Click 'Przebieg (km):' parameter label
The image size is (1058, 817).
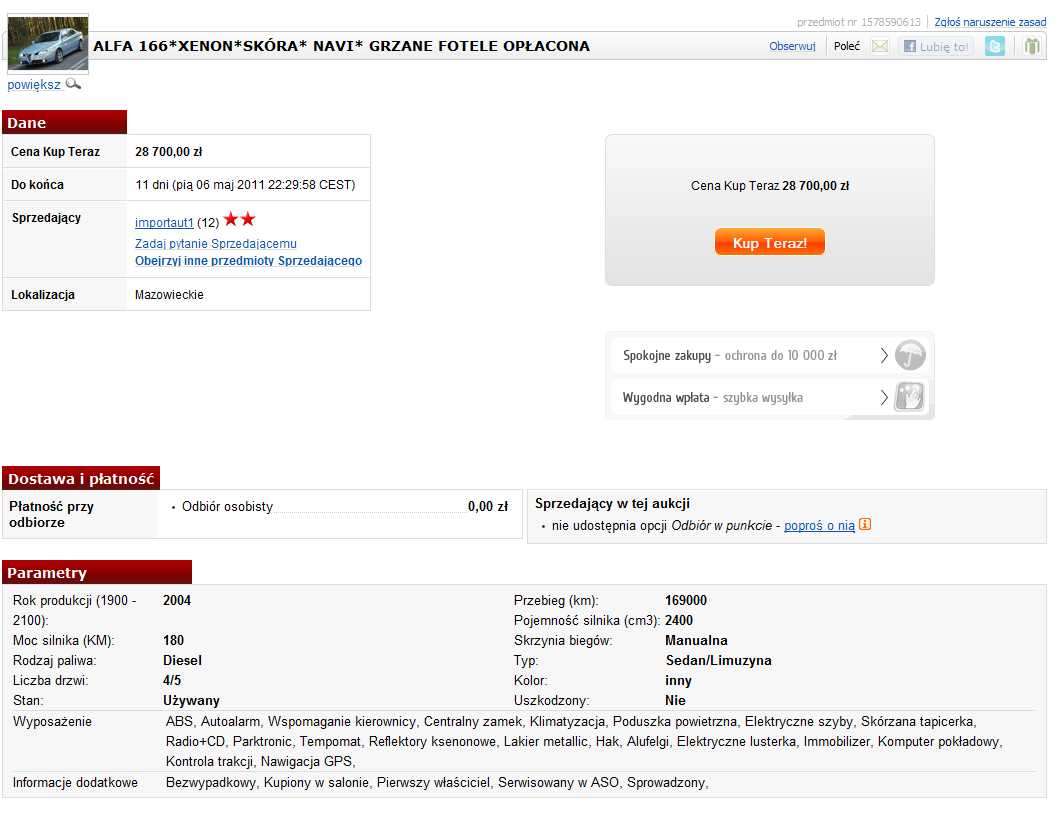pos(556,600)
